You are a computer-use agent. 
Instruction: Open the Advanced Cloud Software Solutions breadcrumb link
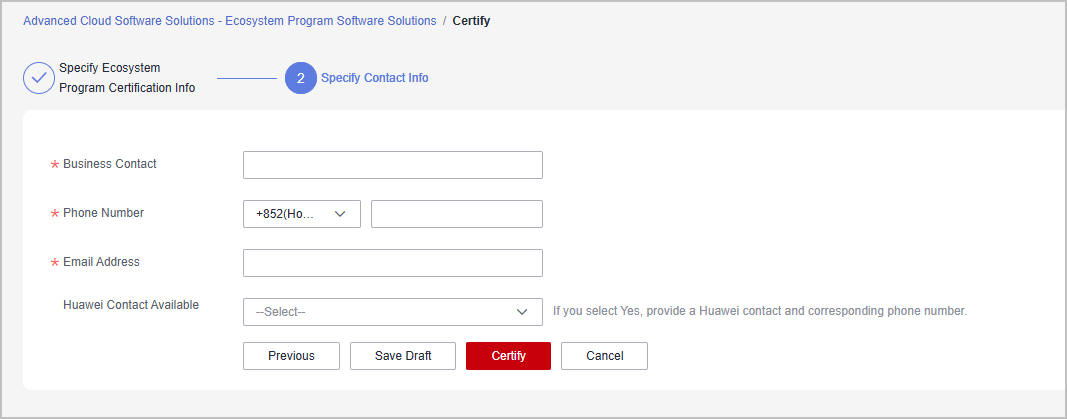[x=230, y=21]
